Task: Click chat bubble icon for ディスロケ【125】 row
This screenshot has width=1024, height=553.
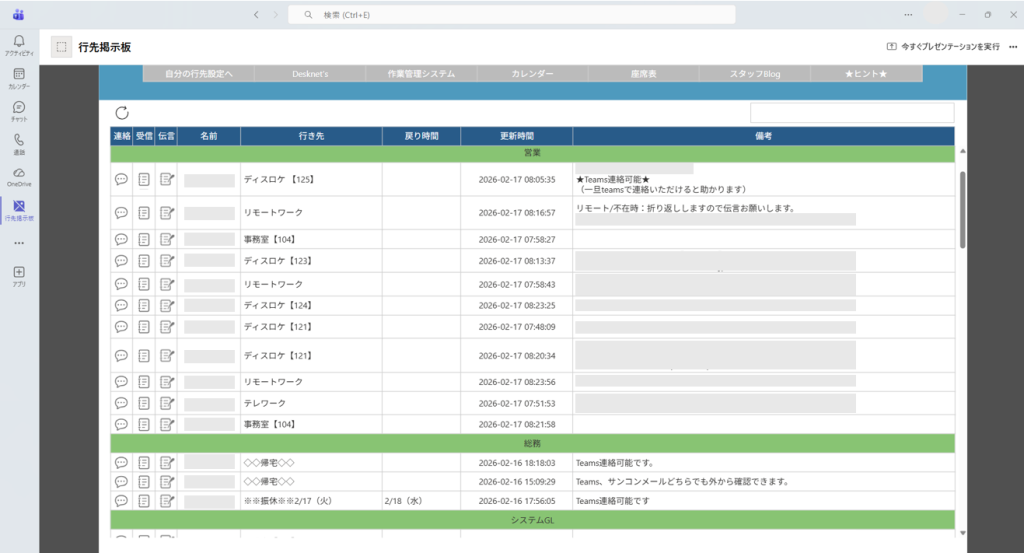Action: 121,180
